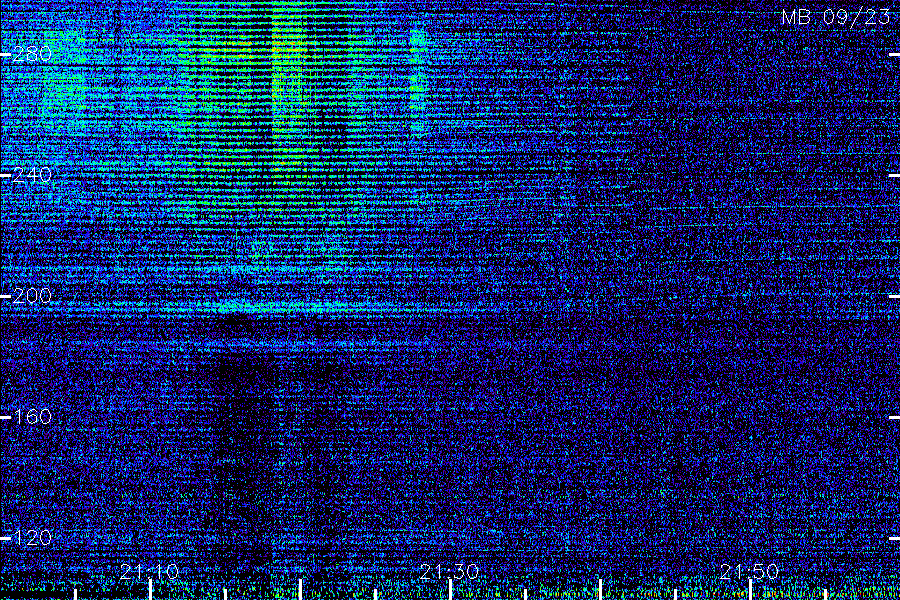Click the 21:30 time axis label
Screen dimensions: 900x600
pos(449,571)
